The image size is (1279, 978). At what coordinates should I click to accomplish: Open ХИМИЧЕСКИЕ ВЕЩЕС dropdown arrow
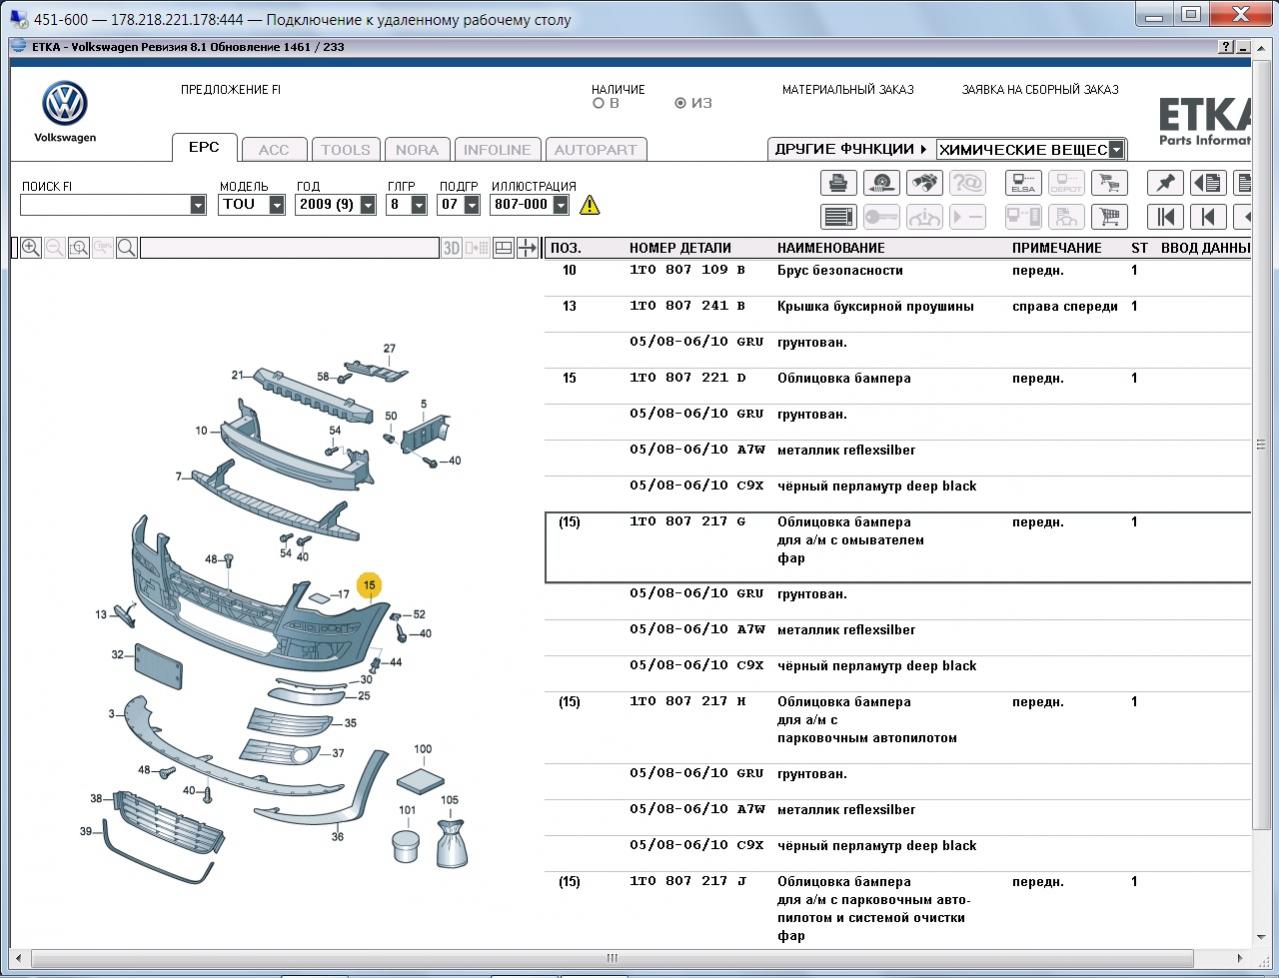(1116, 150)
